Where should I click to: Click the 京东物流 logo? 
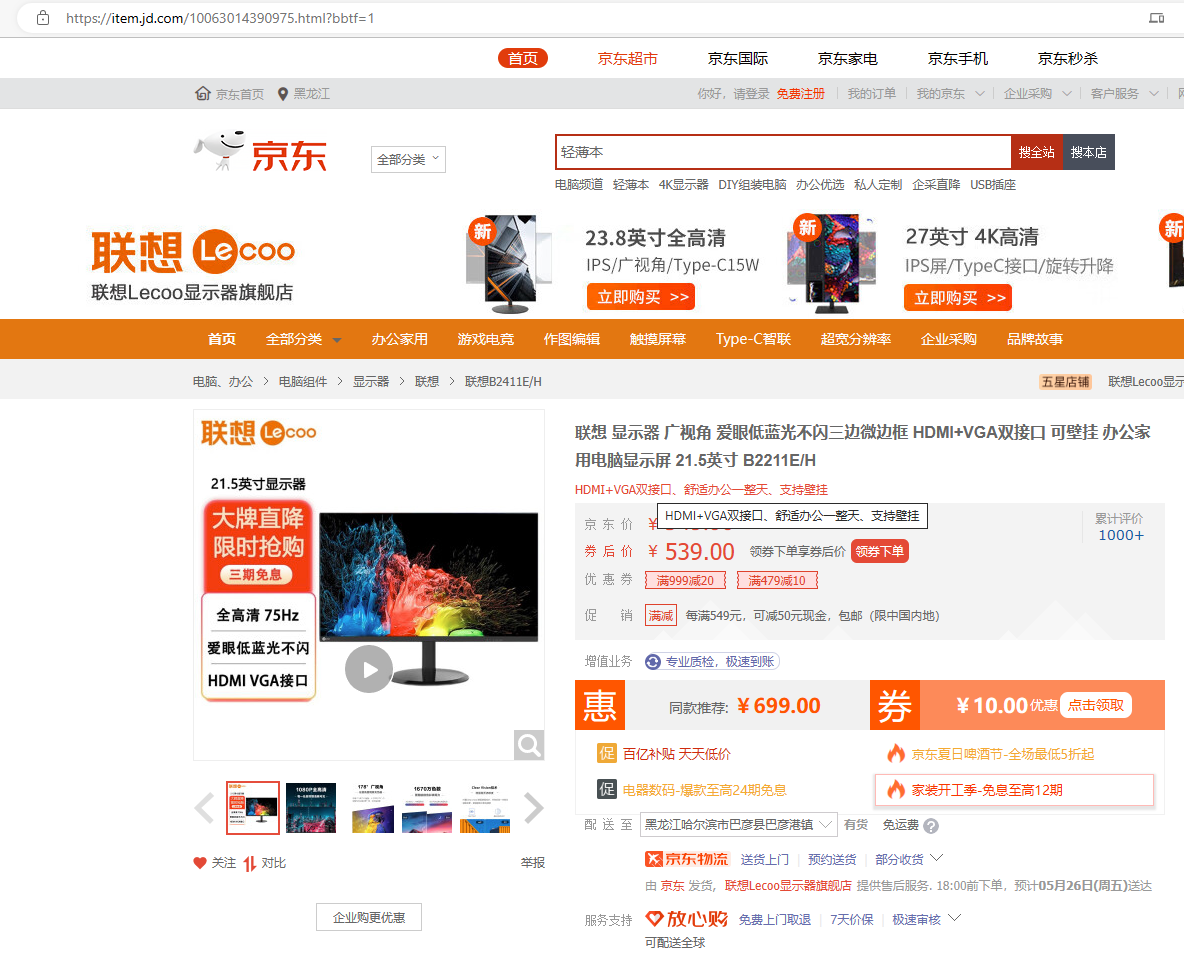(x=686, y=859)
